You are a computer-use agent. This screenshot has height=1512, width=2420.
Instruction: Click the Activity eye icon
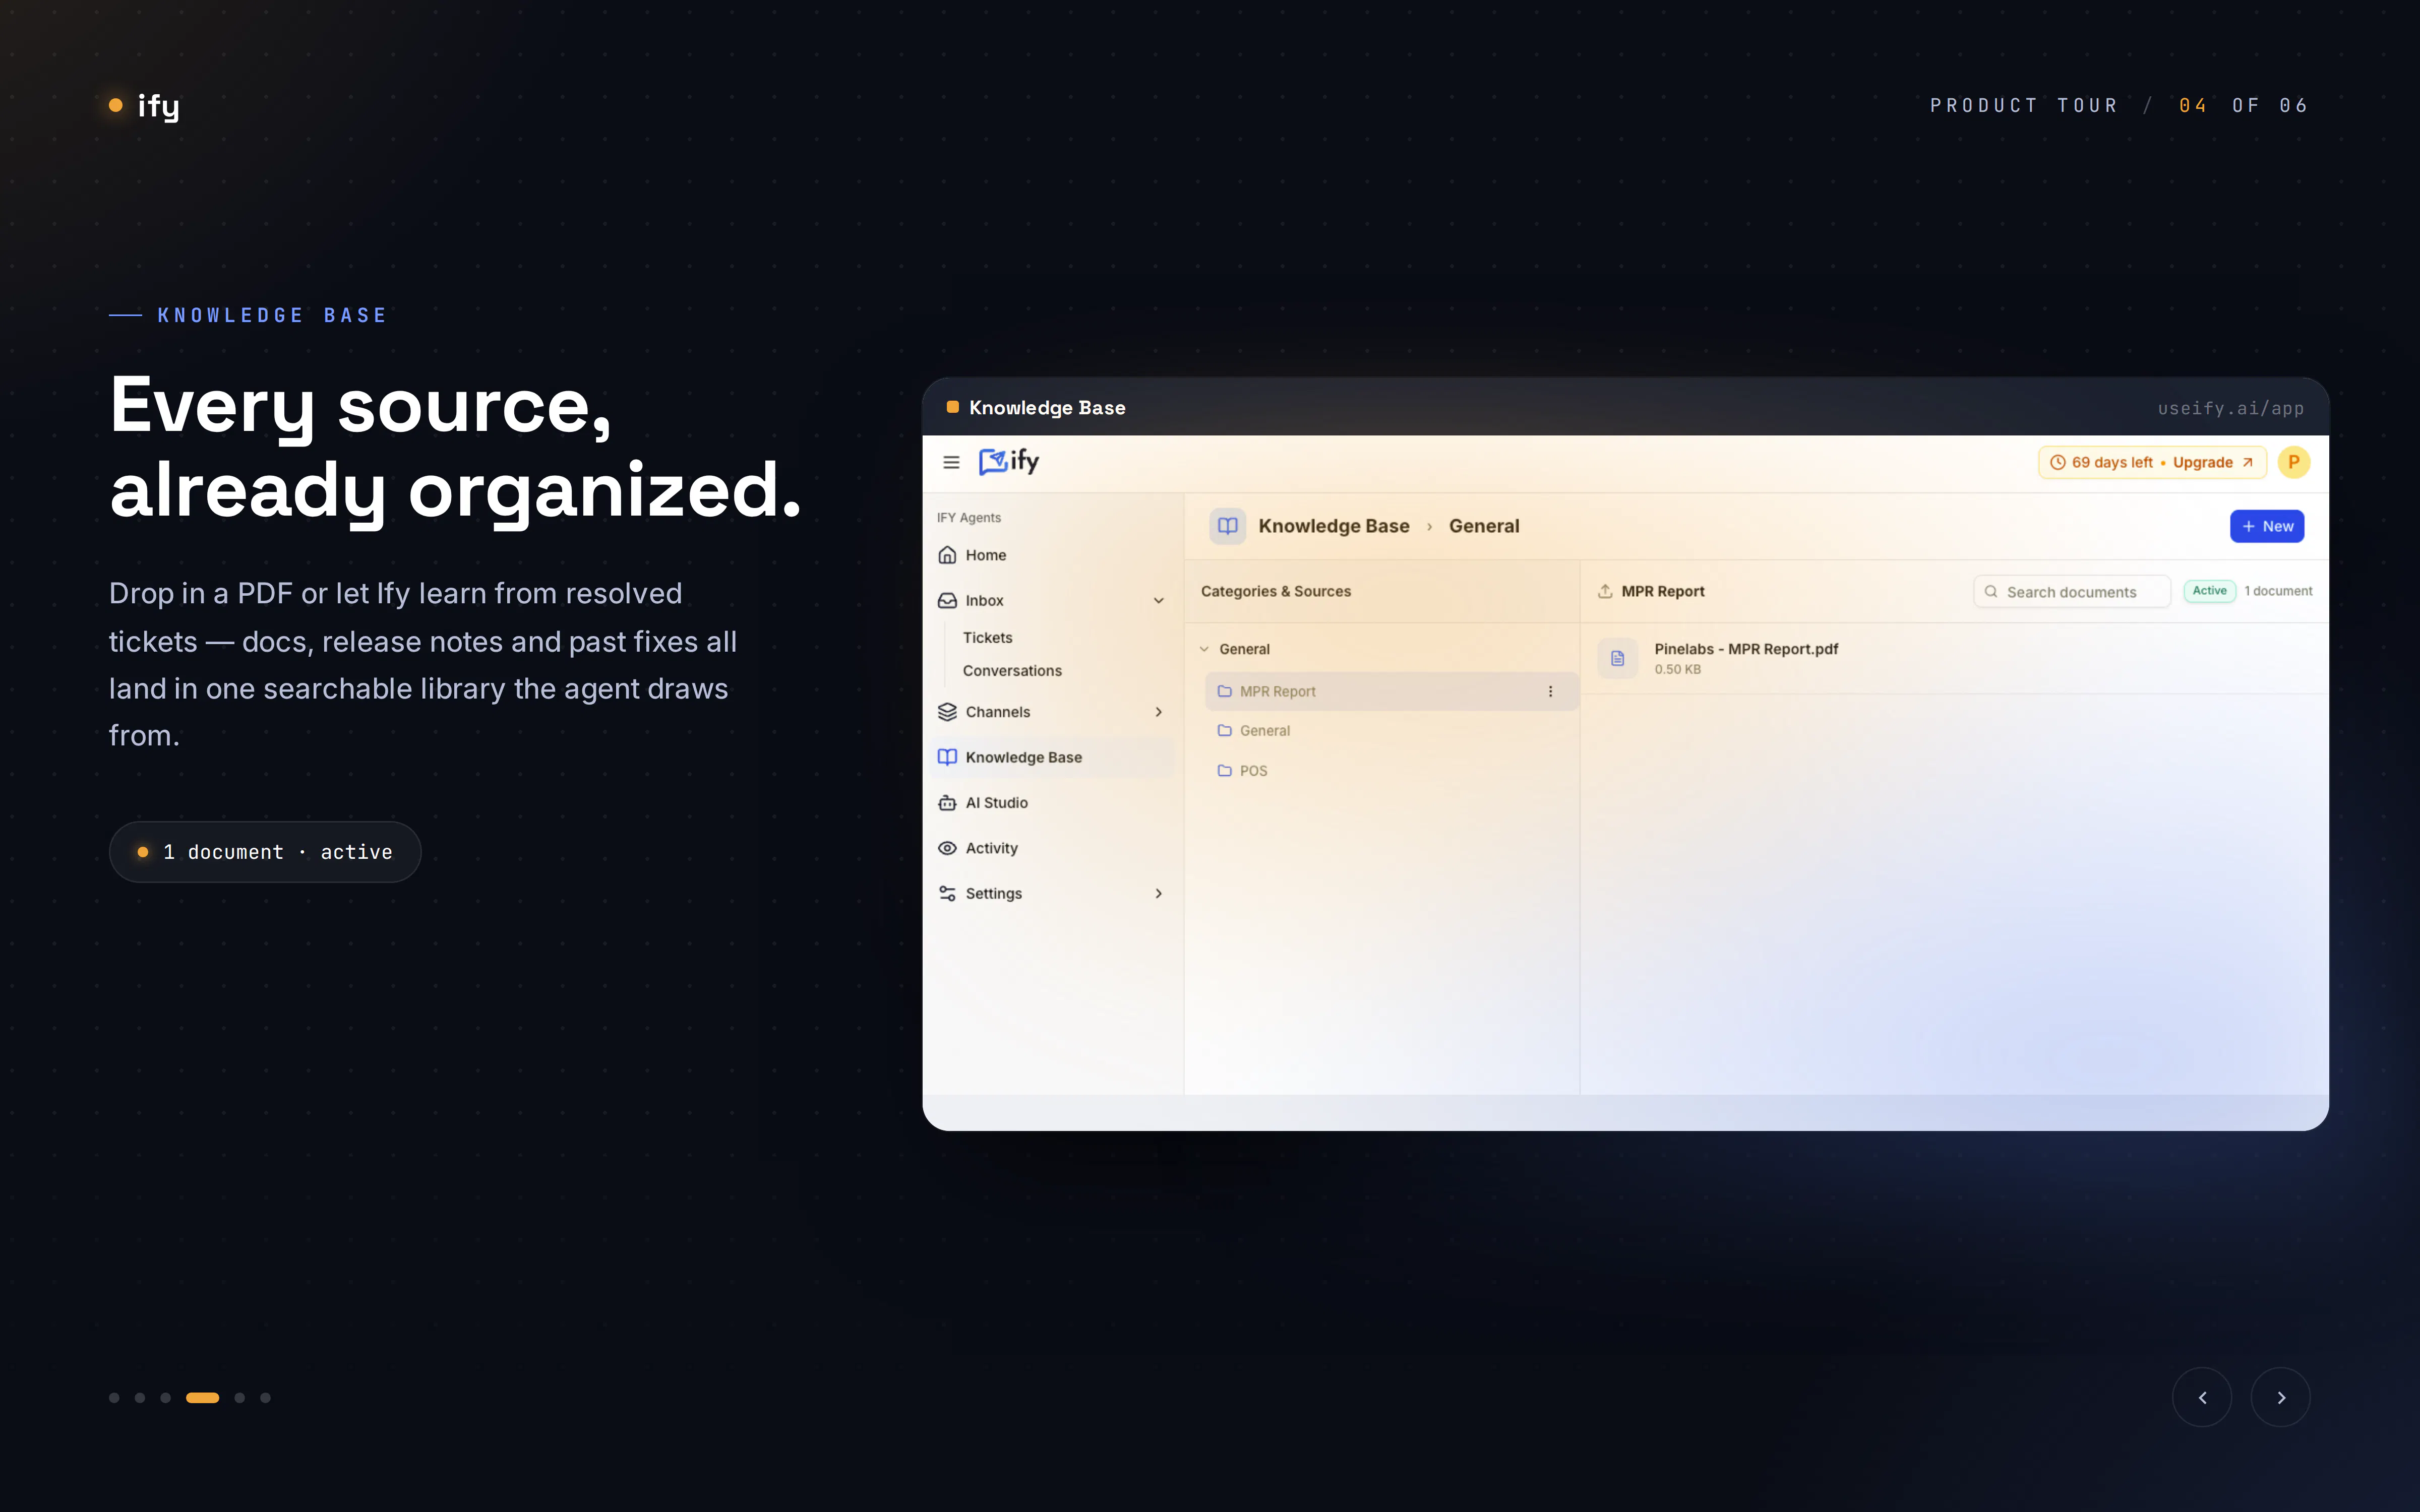947,848
